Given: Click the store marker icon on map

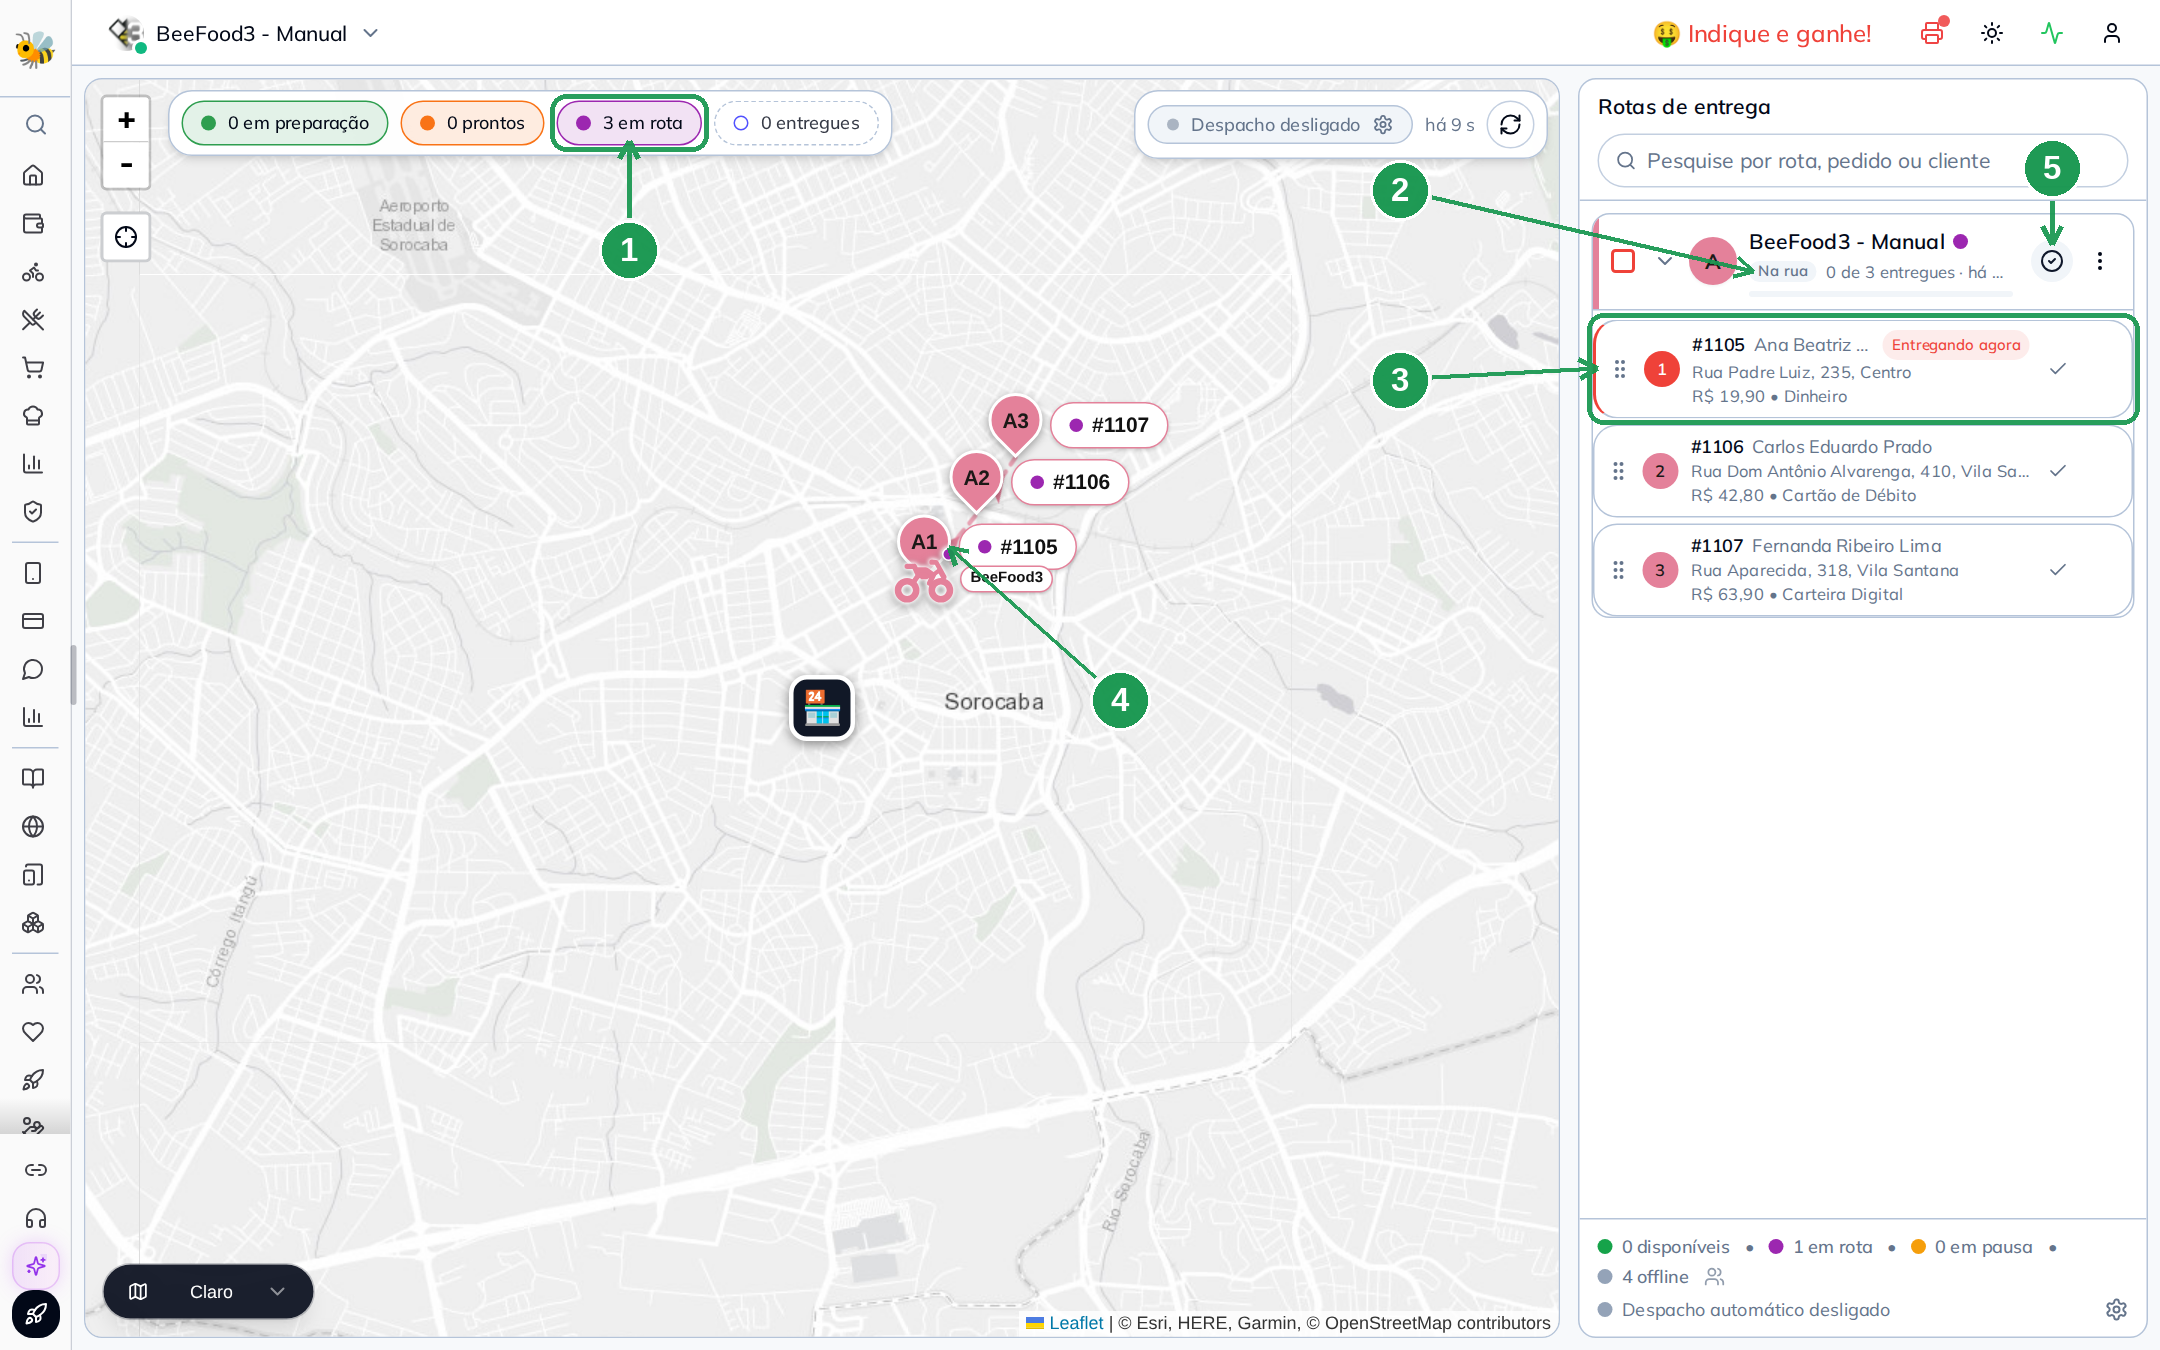Looking at the screenshot, I should 822,708.
